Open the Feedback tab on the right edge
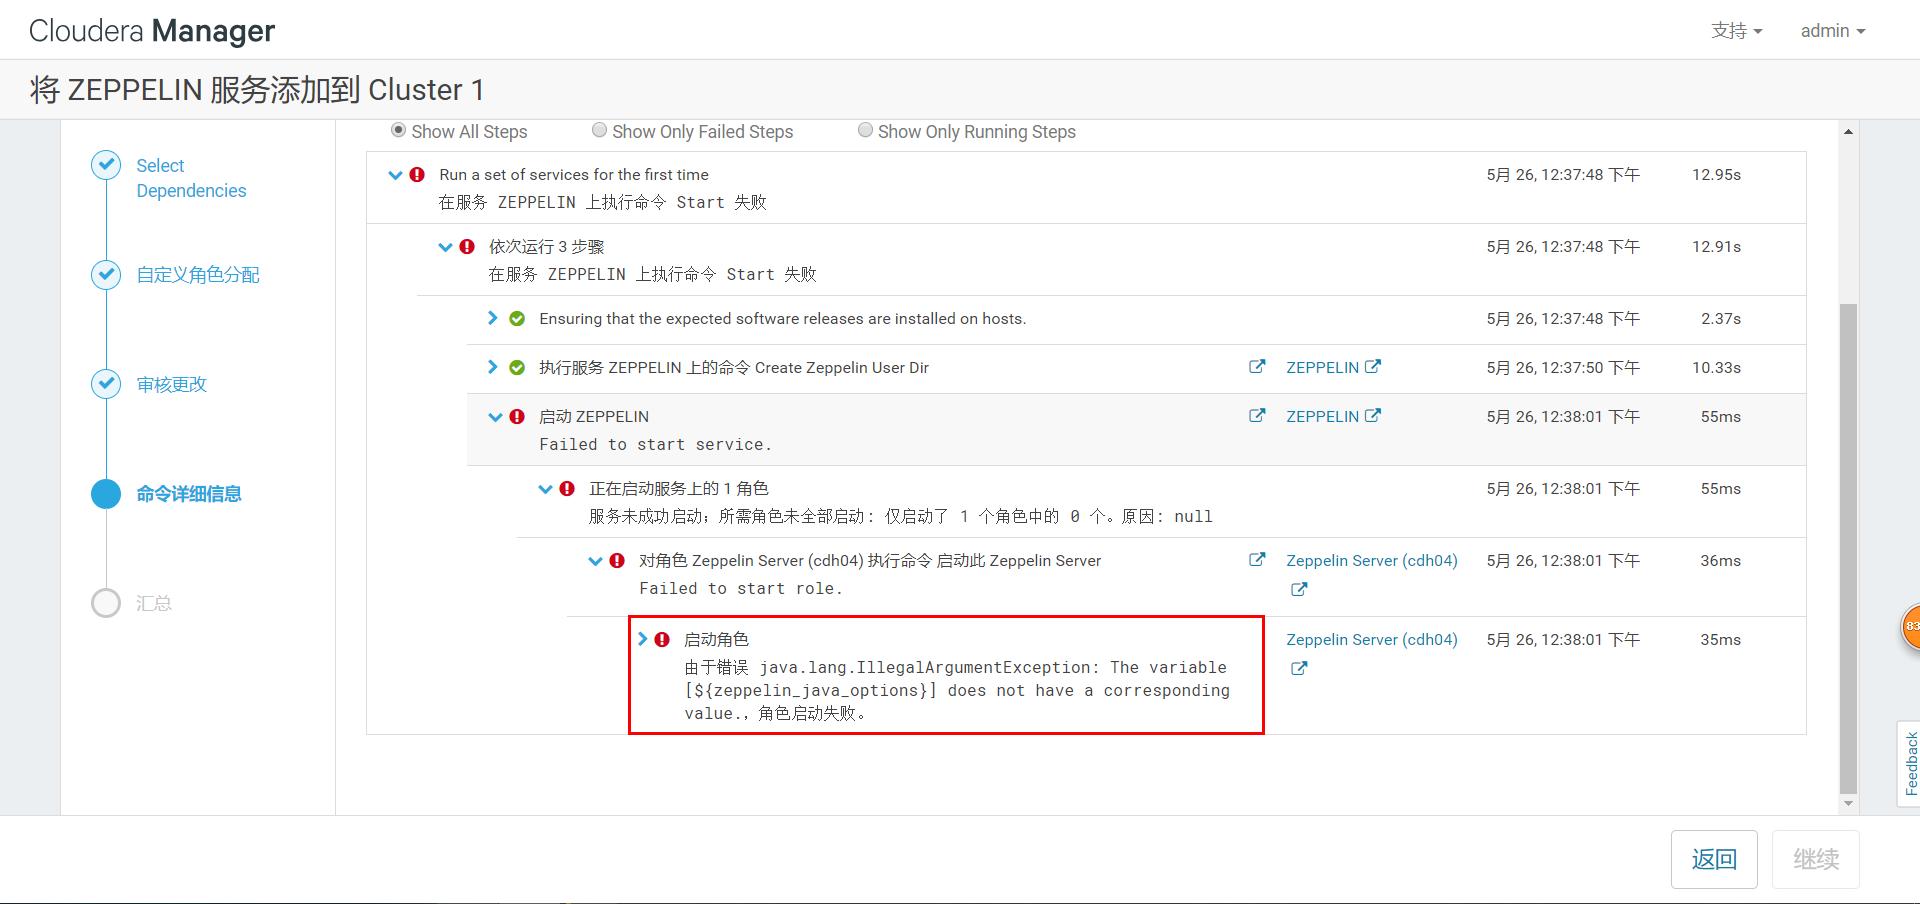This screenshot has width=1920, height=904. click(1908, 763)
